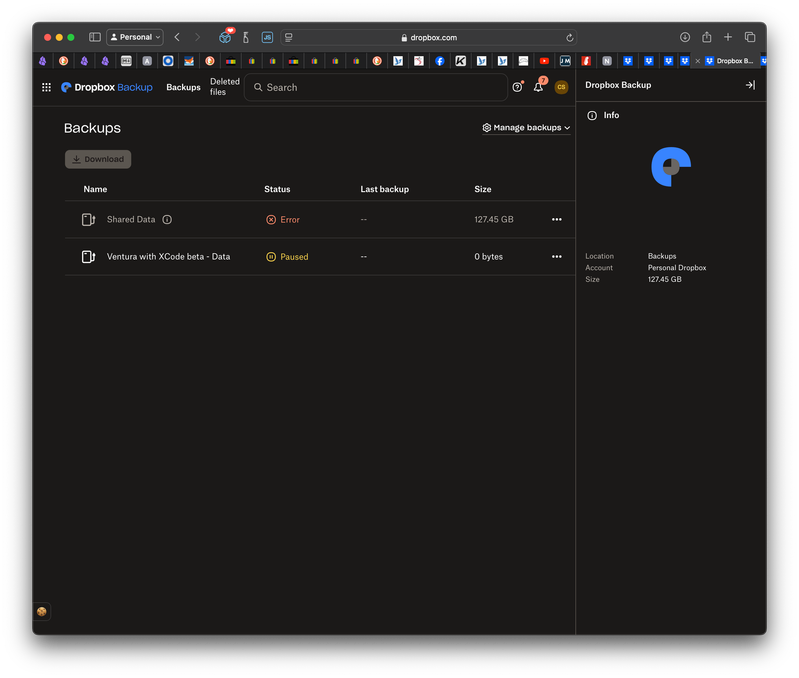Open more options for Shared Data backup

pyautogui.click(x=557, y=220)
